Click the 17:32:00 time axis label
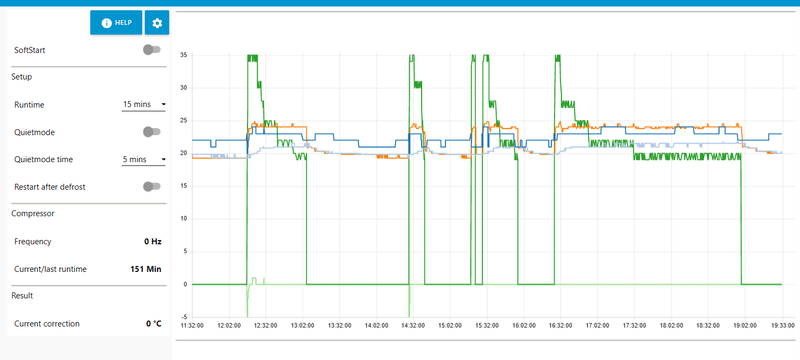The image size is (800, 360). [633, 324]
